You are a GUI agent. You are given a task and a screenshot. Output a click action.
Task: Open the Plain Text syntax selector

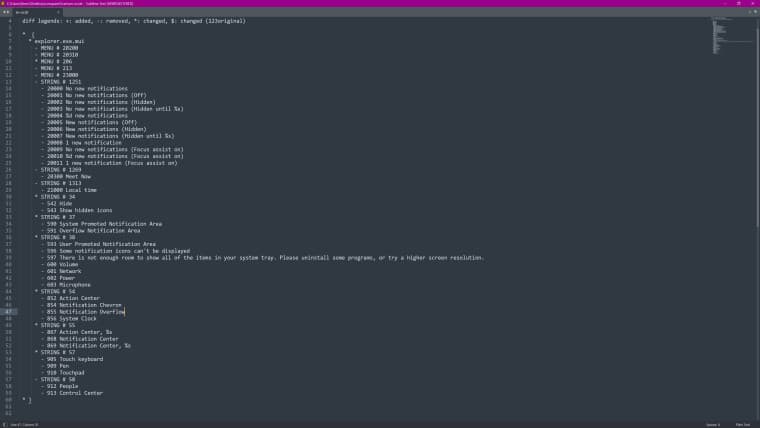point(743,425)
